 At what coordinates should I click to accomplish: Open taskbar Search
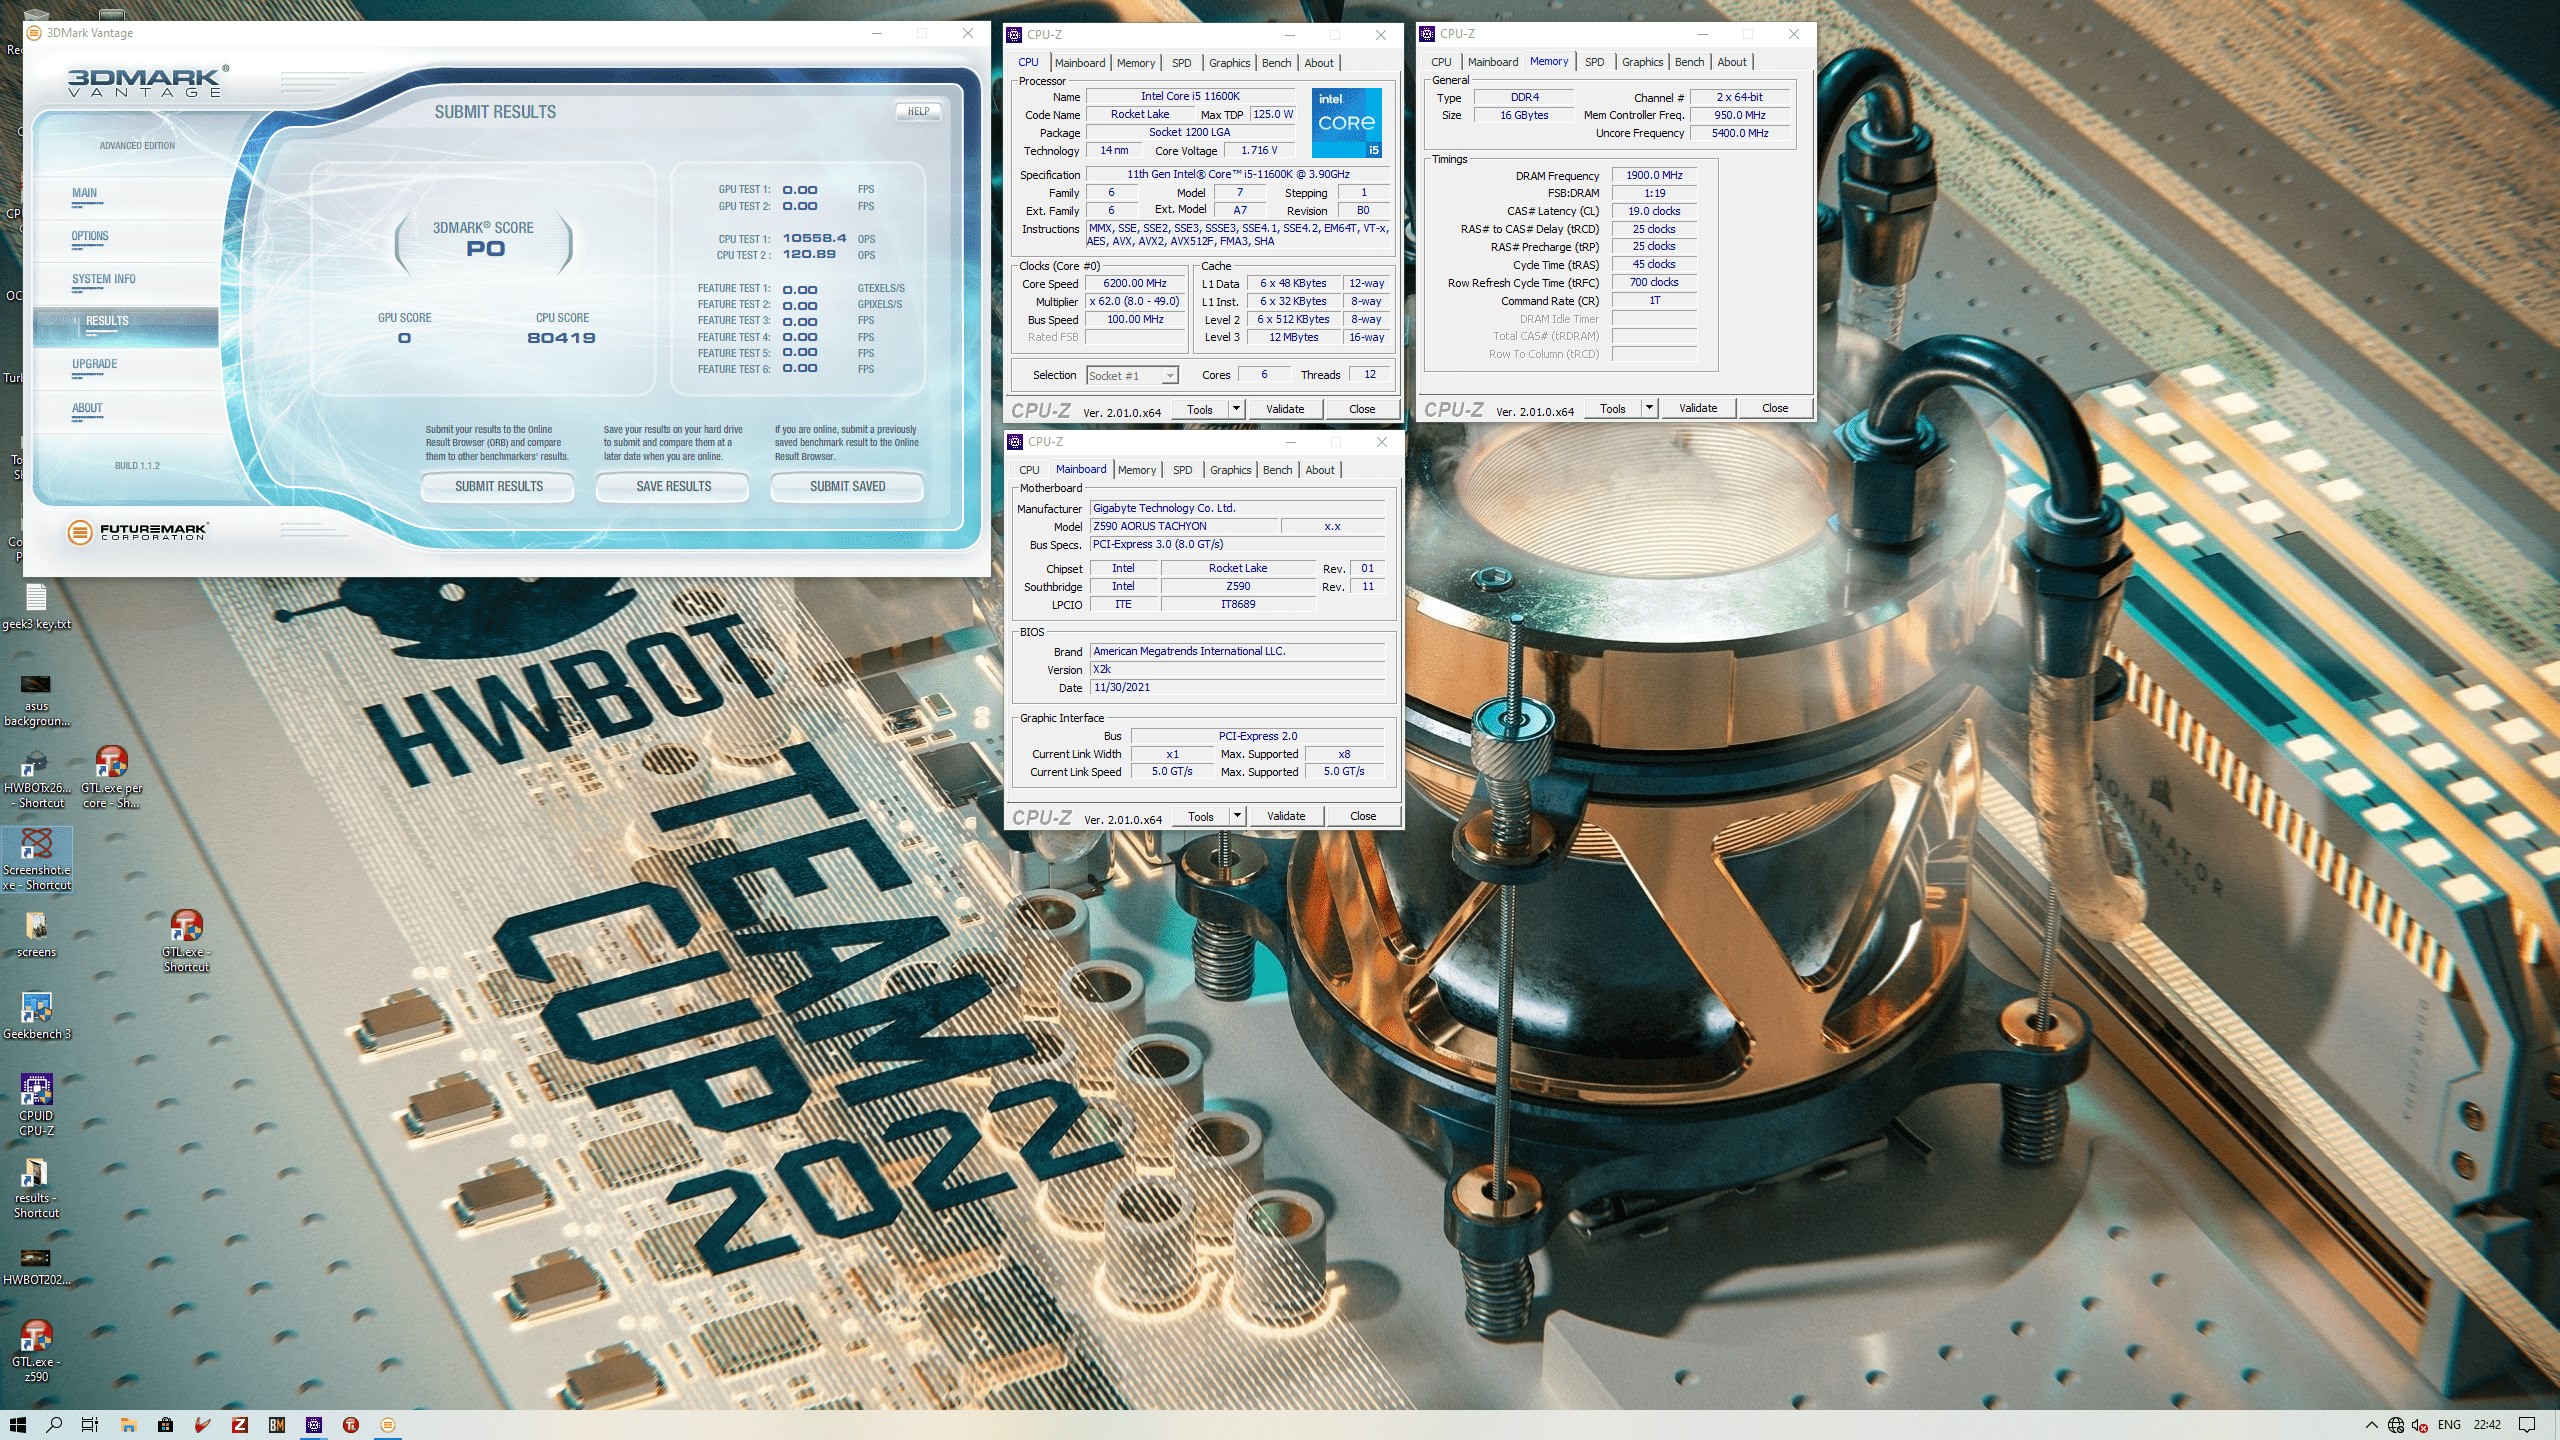pyautogui.click(x=54, y=1425)
